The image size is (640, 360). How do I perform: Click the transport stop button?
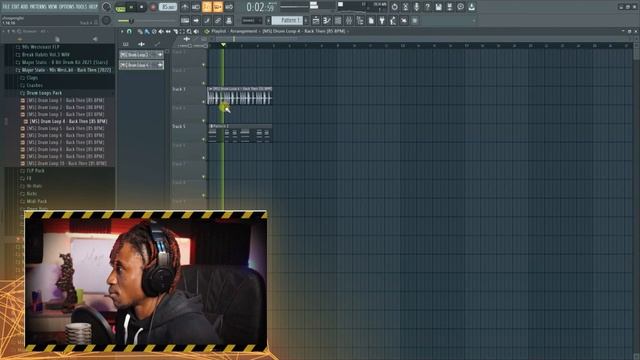coord(142,7)
